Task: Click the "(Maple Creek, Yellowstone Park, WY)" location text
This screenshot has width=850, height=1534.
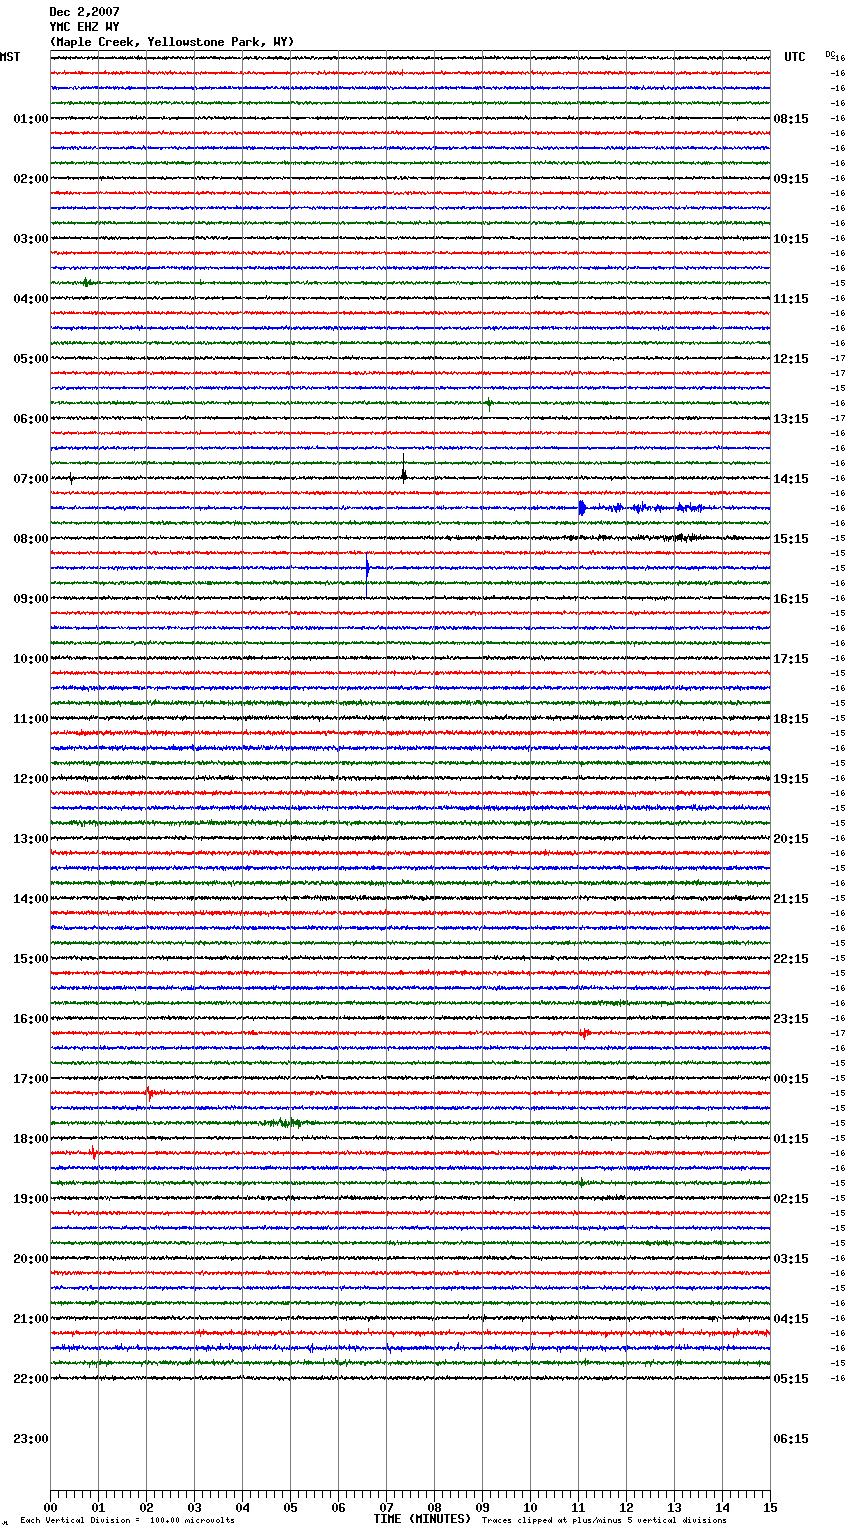Action: point(172,42)
